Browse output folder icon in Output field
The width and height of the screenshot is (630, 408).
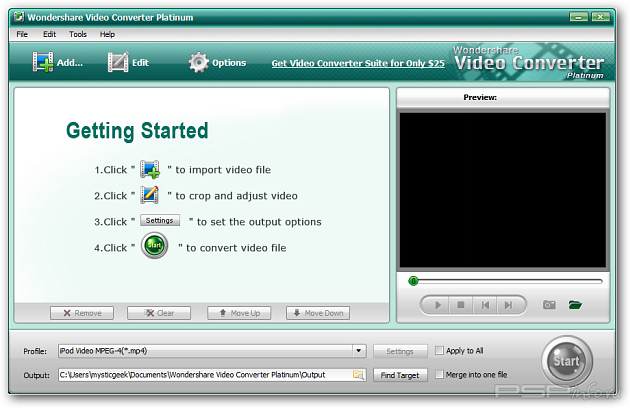pyautogui.click(x=358, y=375)
